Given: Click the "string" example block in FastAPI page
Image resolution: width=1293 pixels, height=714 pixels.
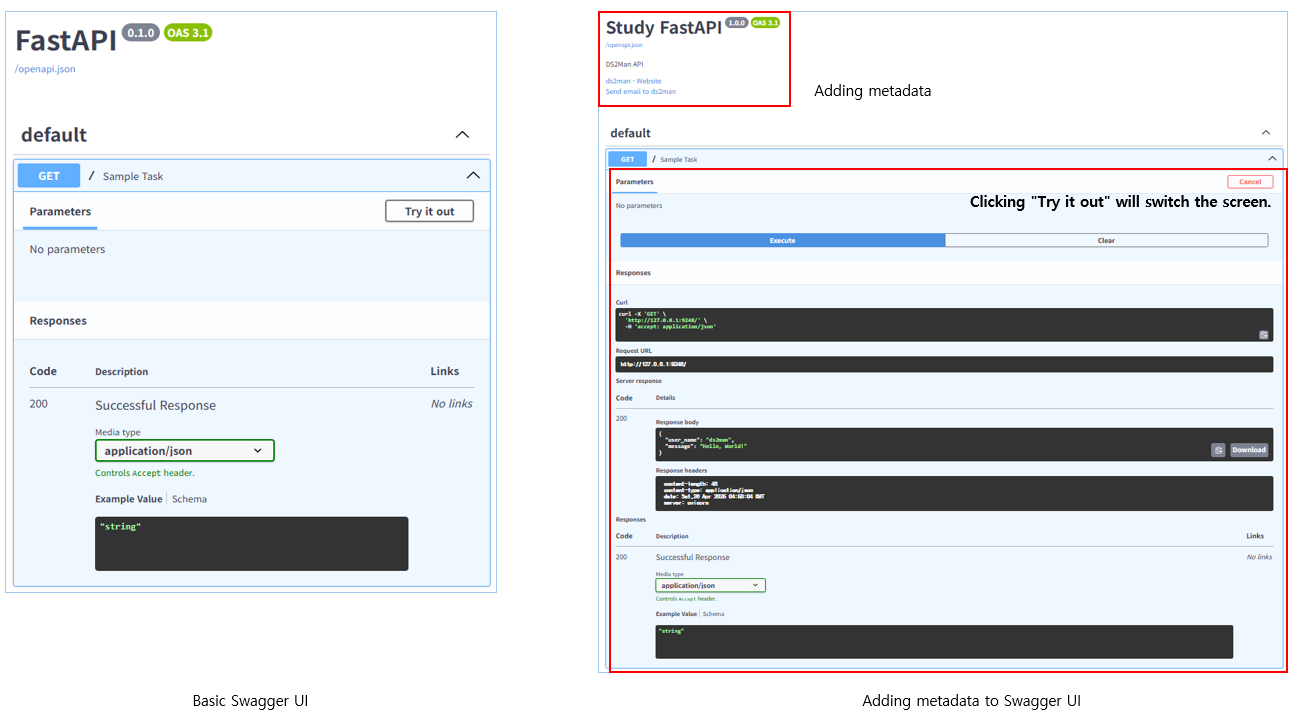Looking at the screenshot, I should coord(251,543).
